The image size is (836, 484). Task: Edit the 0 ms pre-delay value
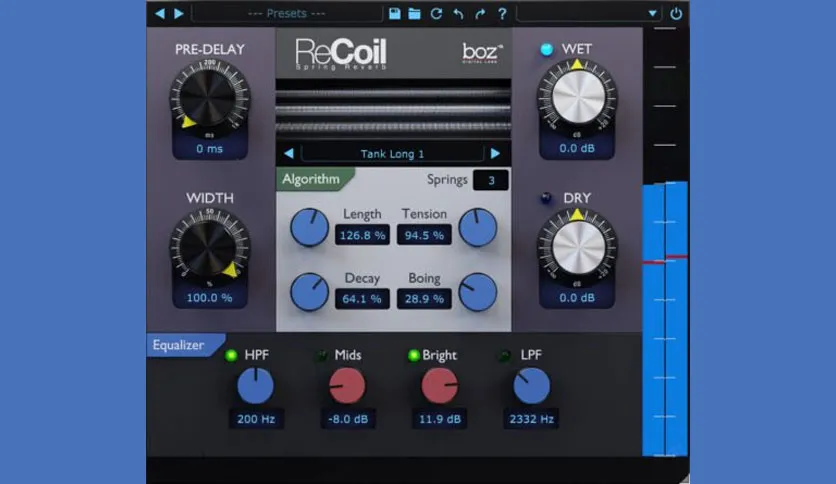pos(210,149)
